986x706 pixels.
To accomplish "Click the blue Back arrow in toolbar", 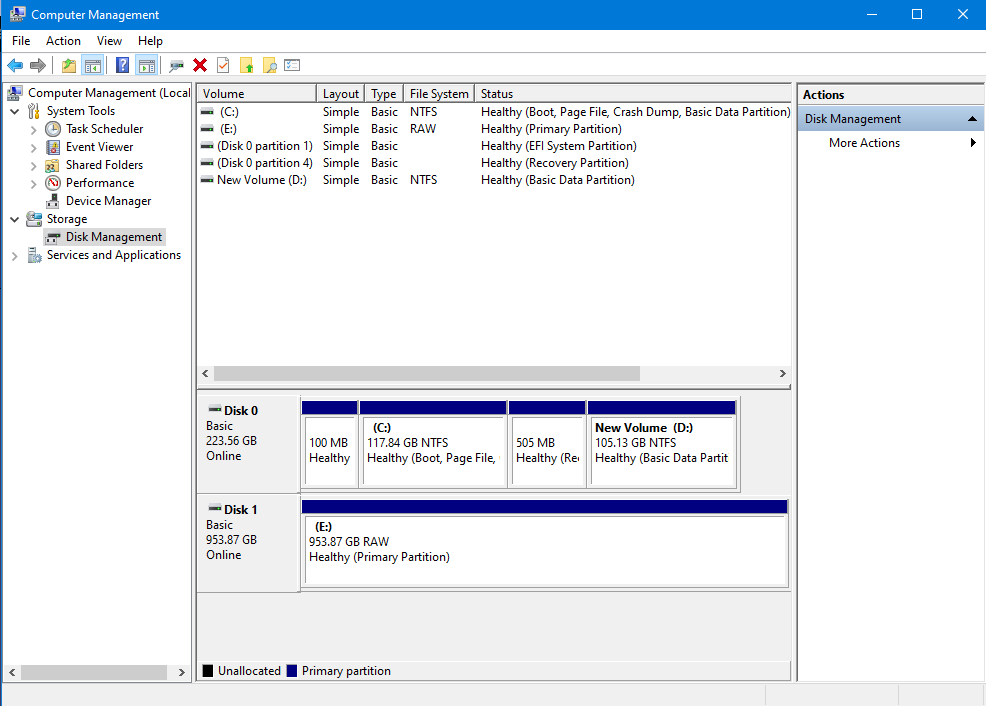I will pyautogui.click(x=15, y=65).
